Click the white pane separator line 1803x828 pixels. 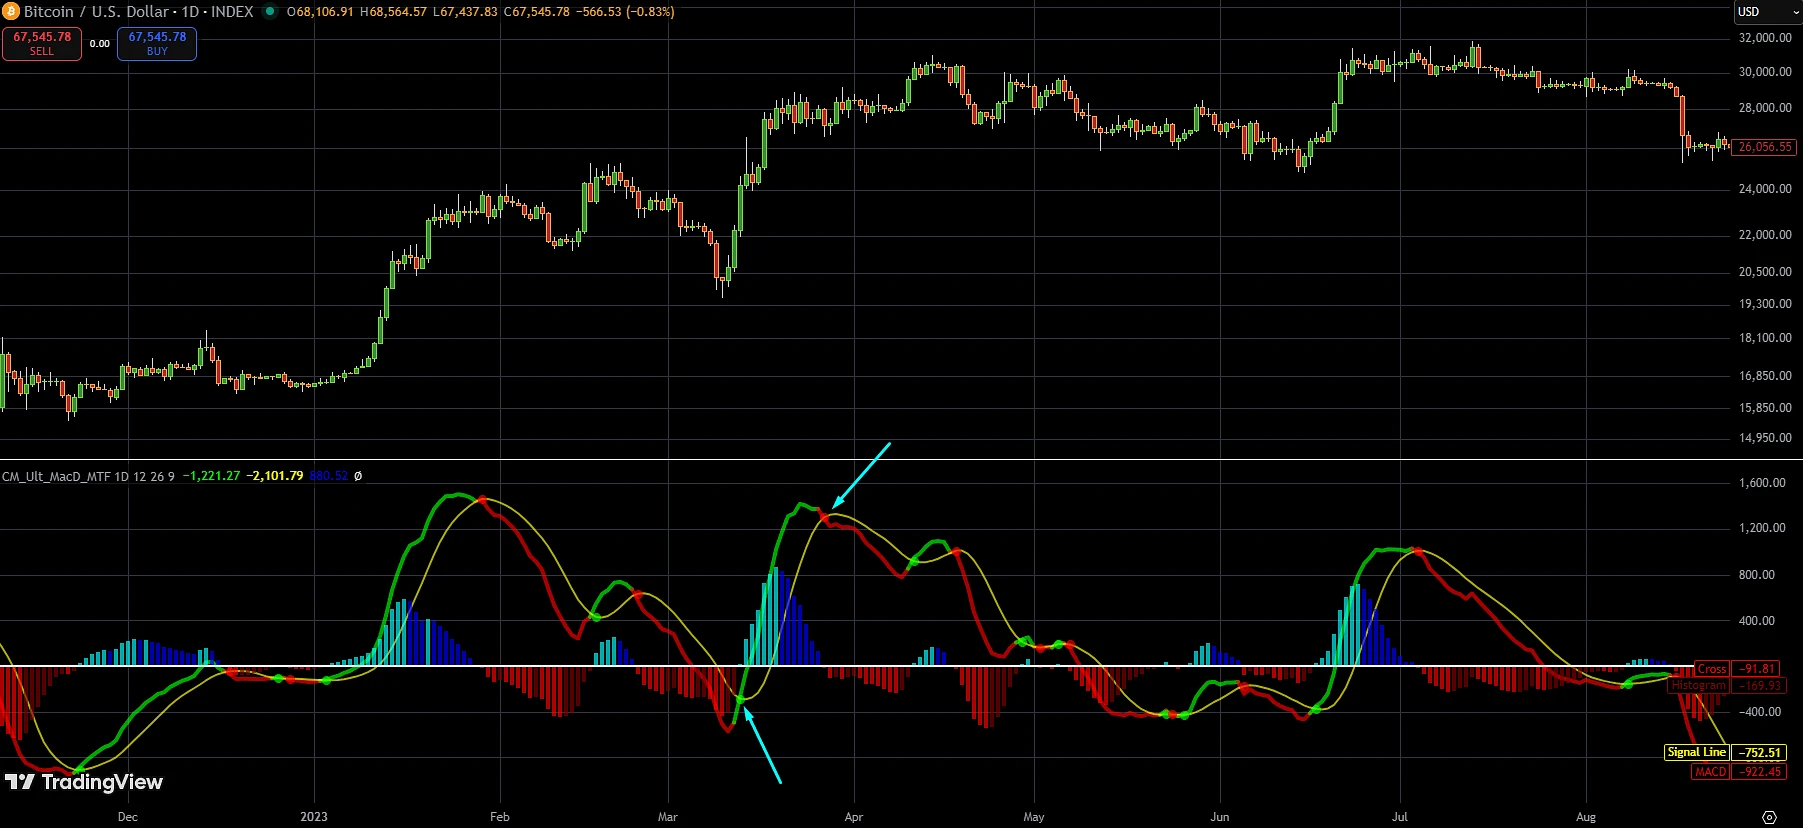pyautogui.click(x=900, y=460)
